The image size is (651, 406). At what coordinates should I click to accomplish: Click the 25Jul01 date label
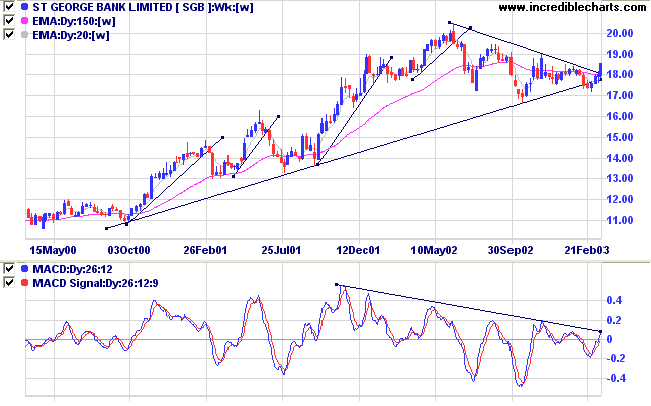click(281, 250)
